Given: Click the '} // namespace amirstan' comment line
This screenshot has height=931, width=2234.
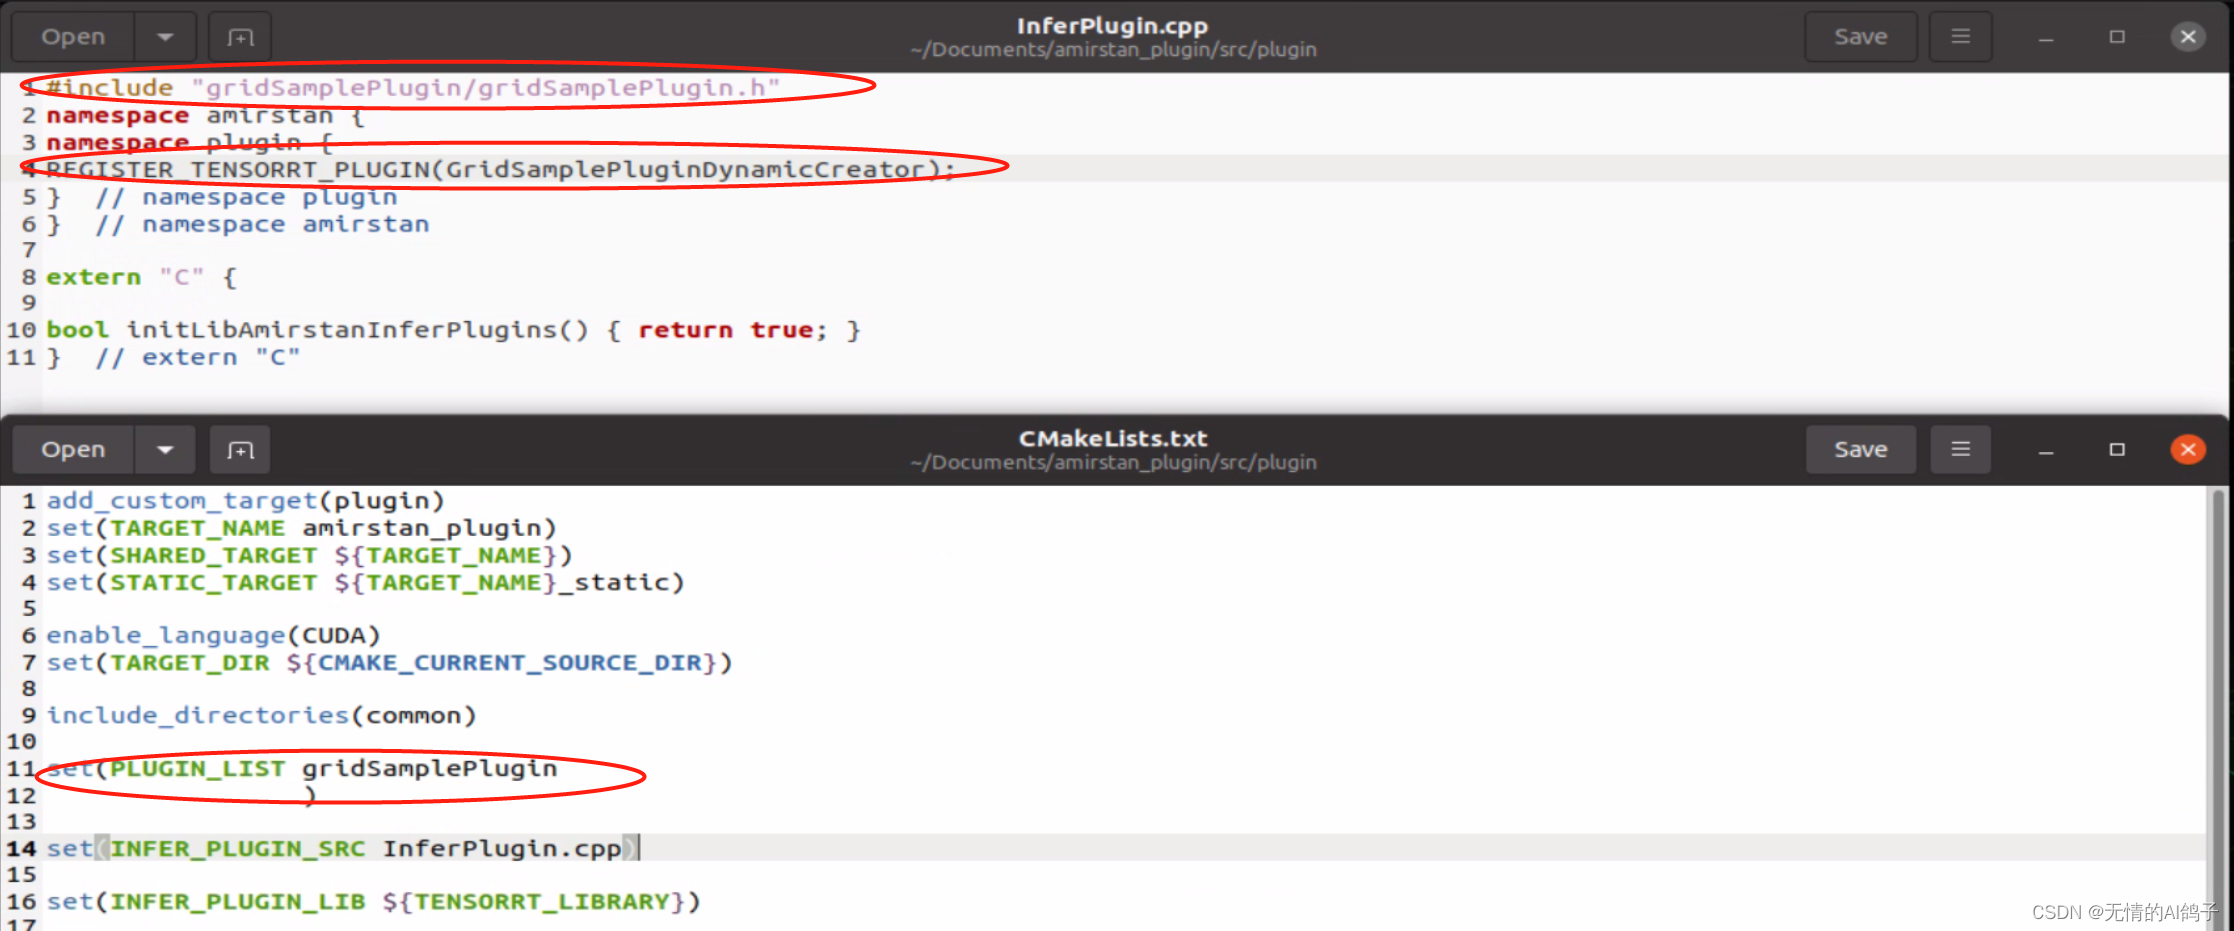Looking at the screenshot, I should click(x=238, y=224).
